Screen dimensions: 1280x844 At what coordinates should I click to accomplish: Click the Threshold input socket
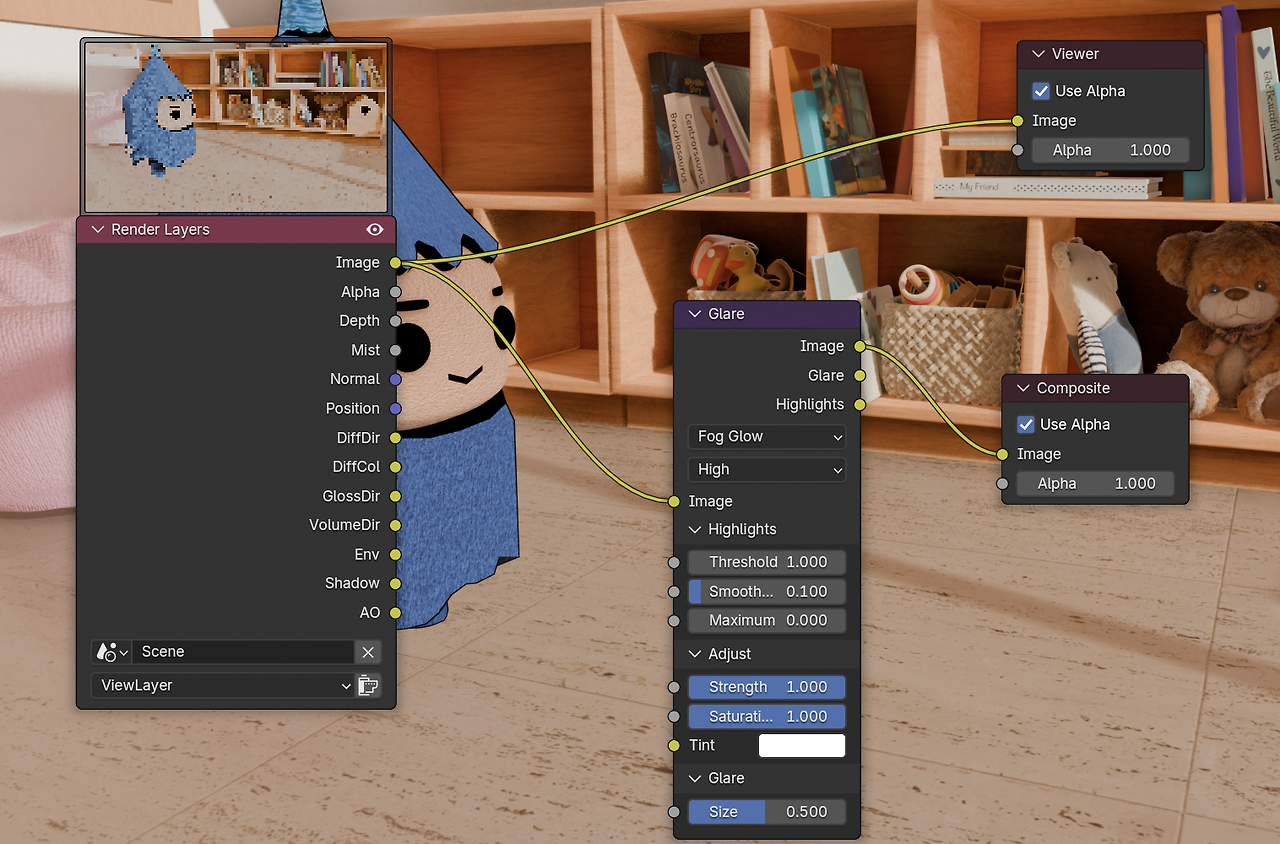coord(675,562)
